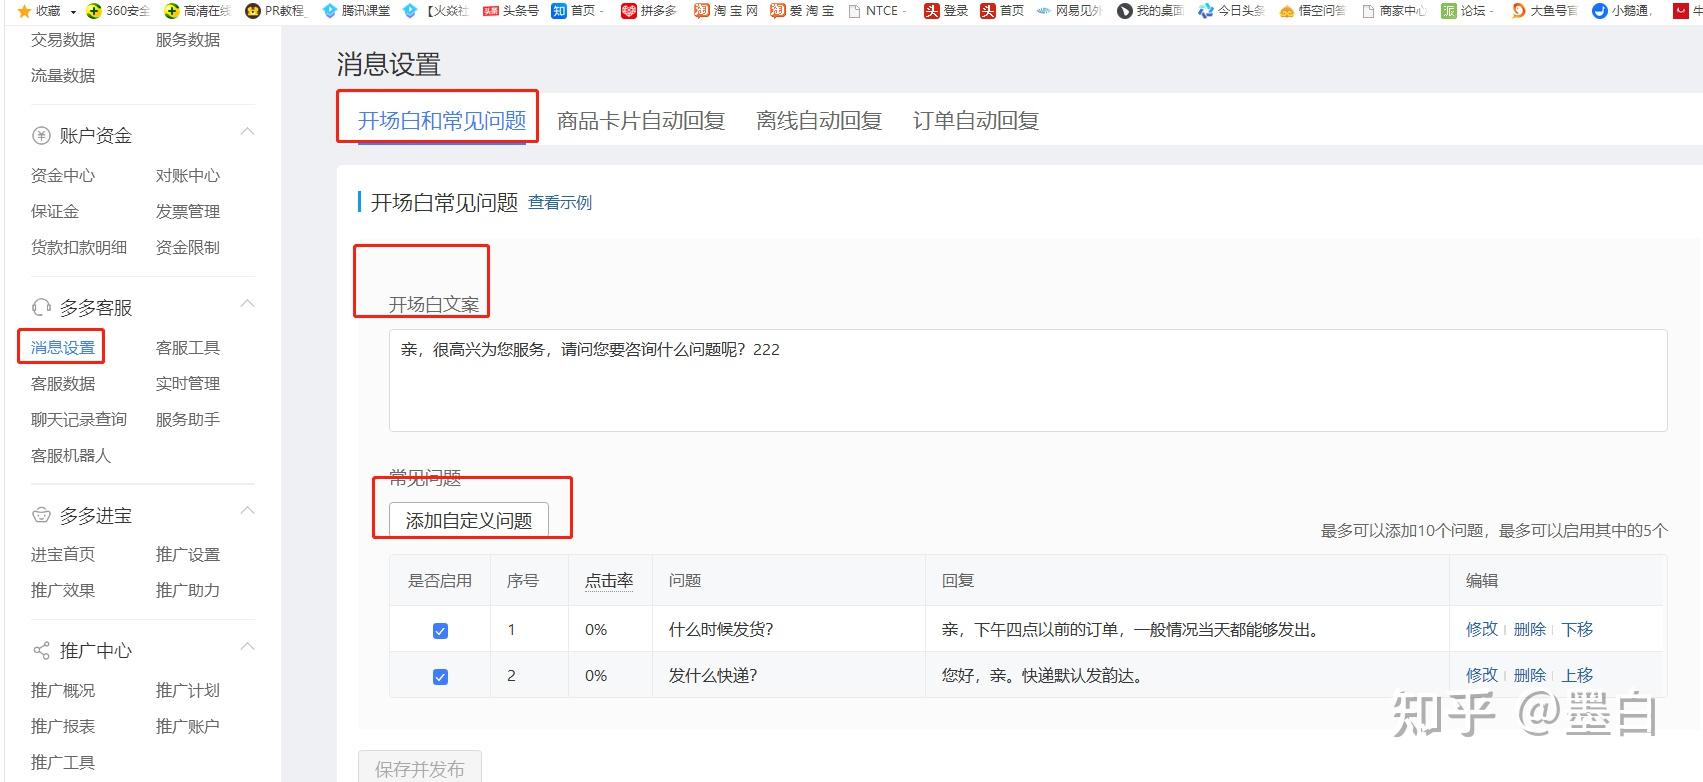
Task: Disable the 发什么快递 question checkbox
Action: pos(440,677)
